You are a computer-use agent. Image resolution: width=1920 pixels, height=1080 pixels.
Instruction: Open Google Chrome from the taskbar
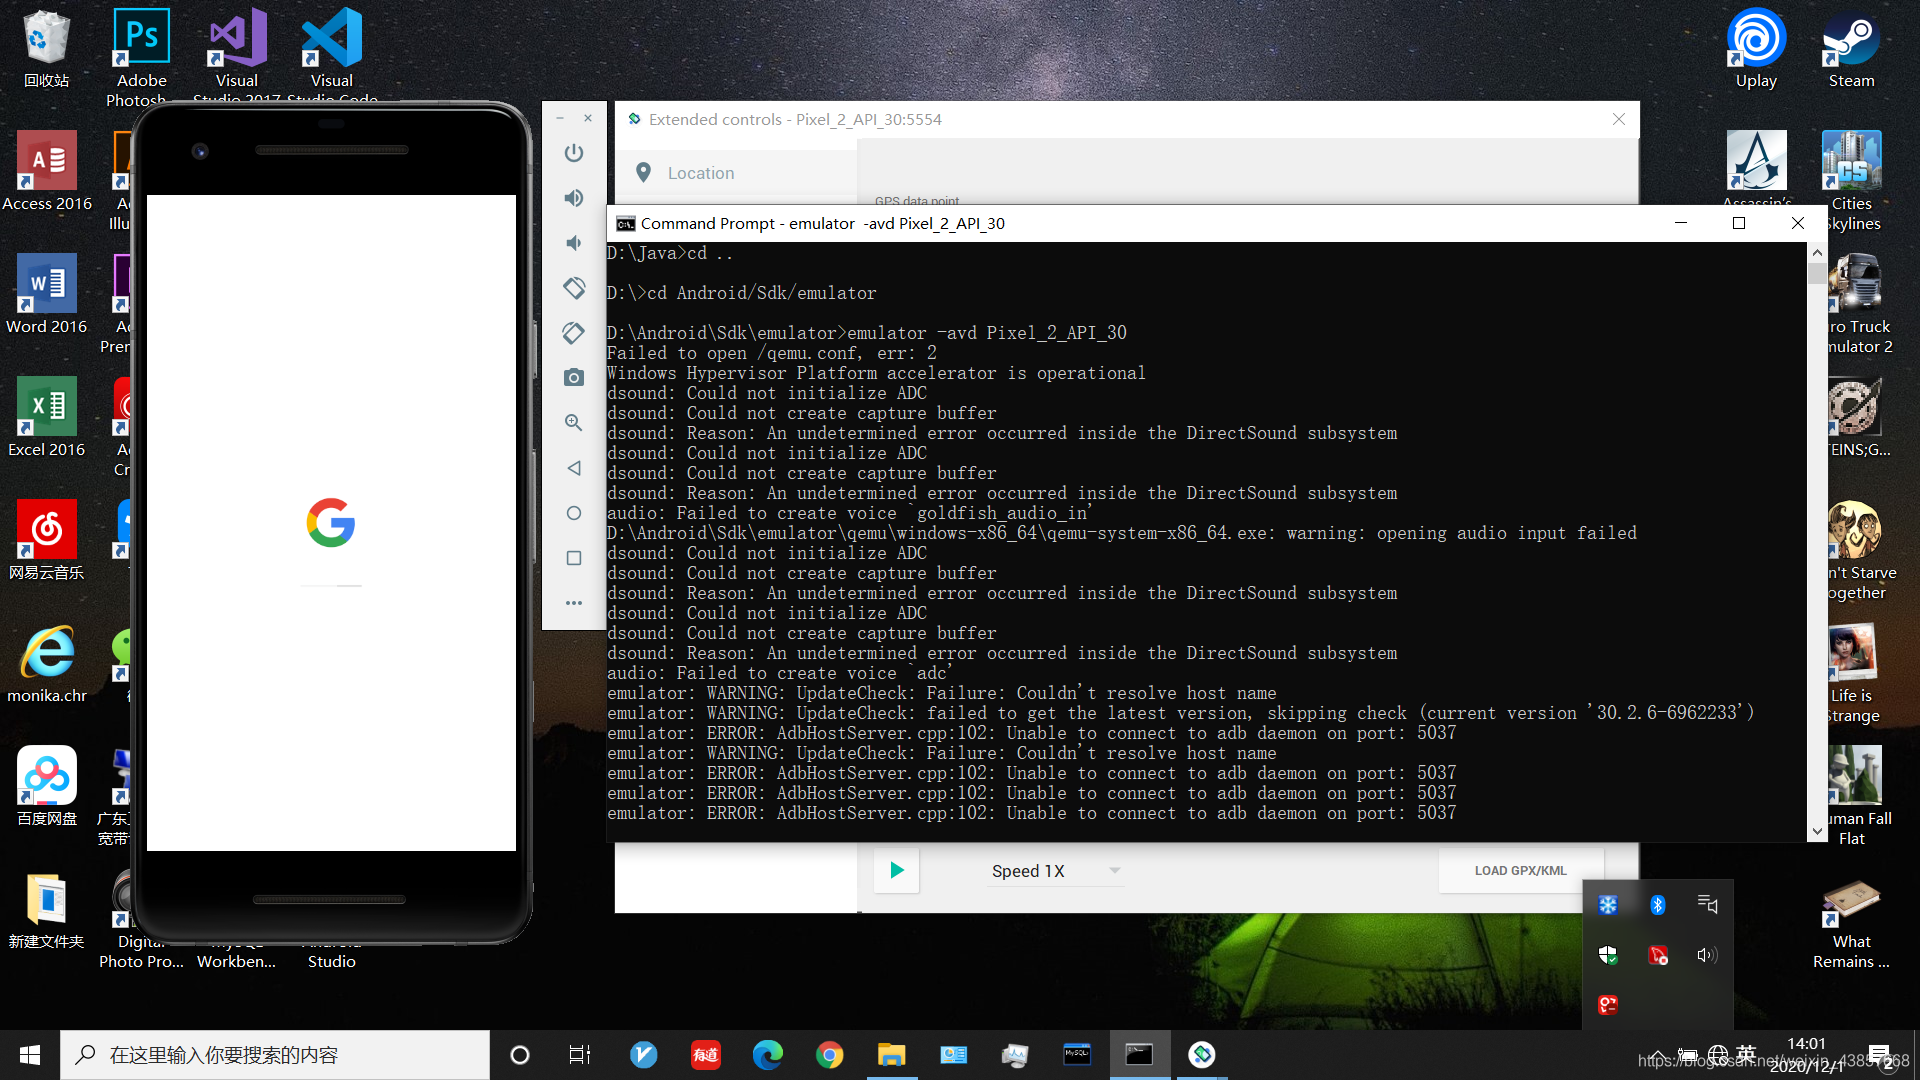coord(829,1055)
